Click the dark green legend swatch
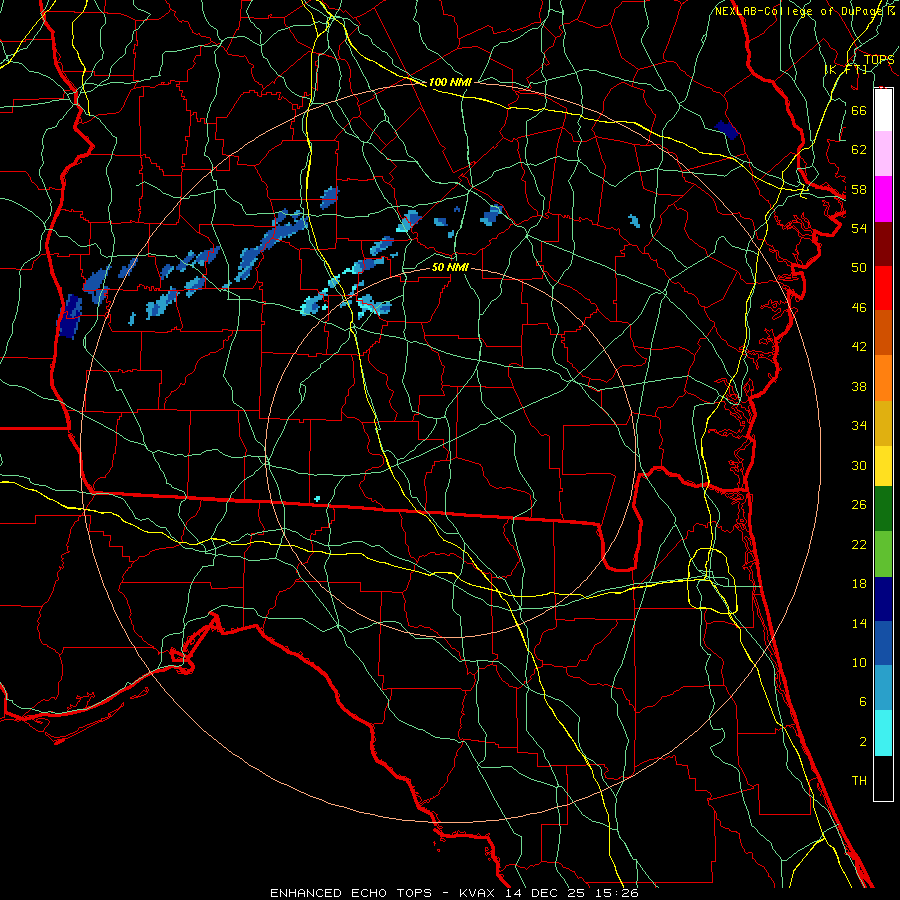The height and width of the screenshot is (900, 900). pyautogui.click(x=883, y=509)
